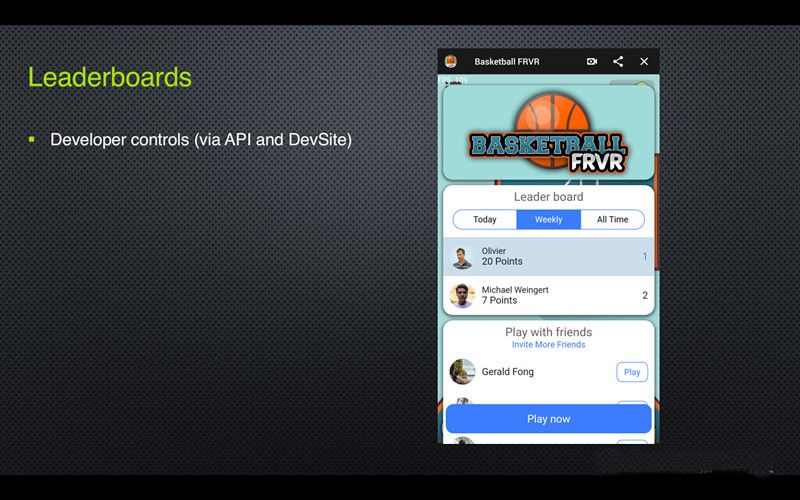The width and height of the screenshot is (800, 500).
Task: Tap the camera record icon in header
Action: pos(592,62)
